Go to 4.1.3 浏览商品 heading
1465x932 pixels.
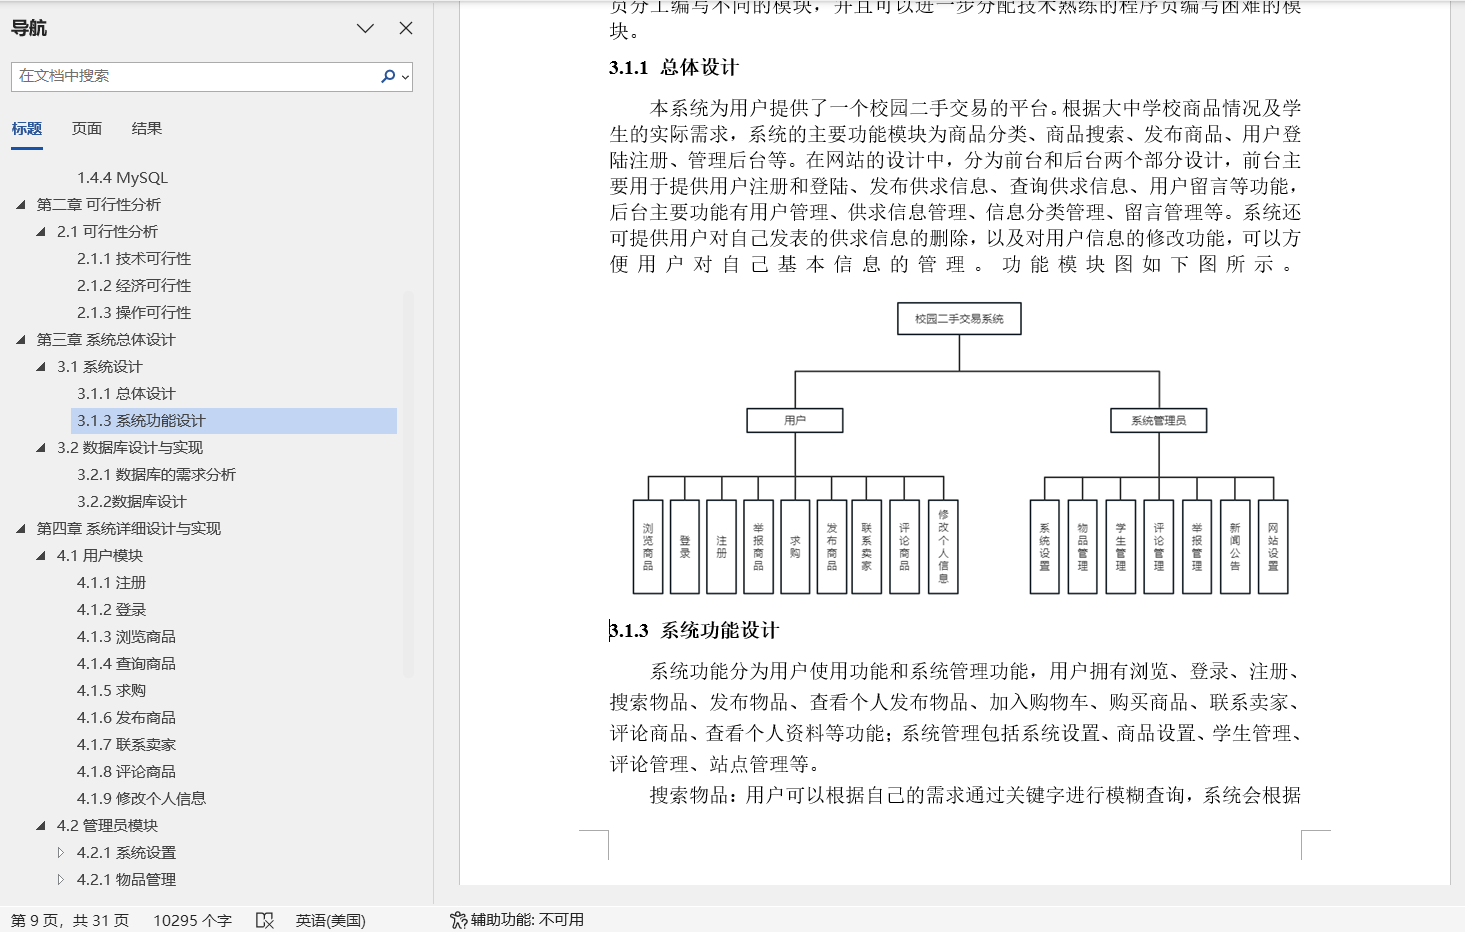[x=126, y=637]
